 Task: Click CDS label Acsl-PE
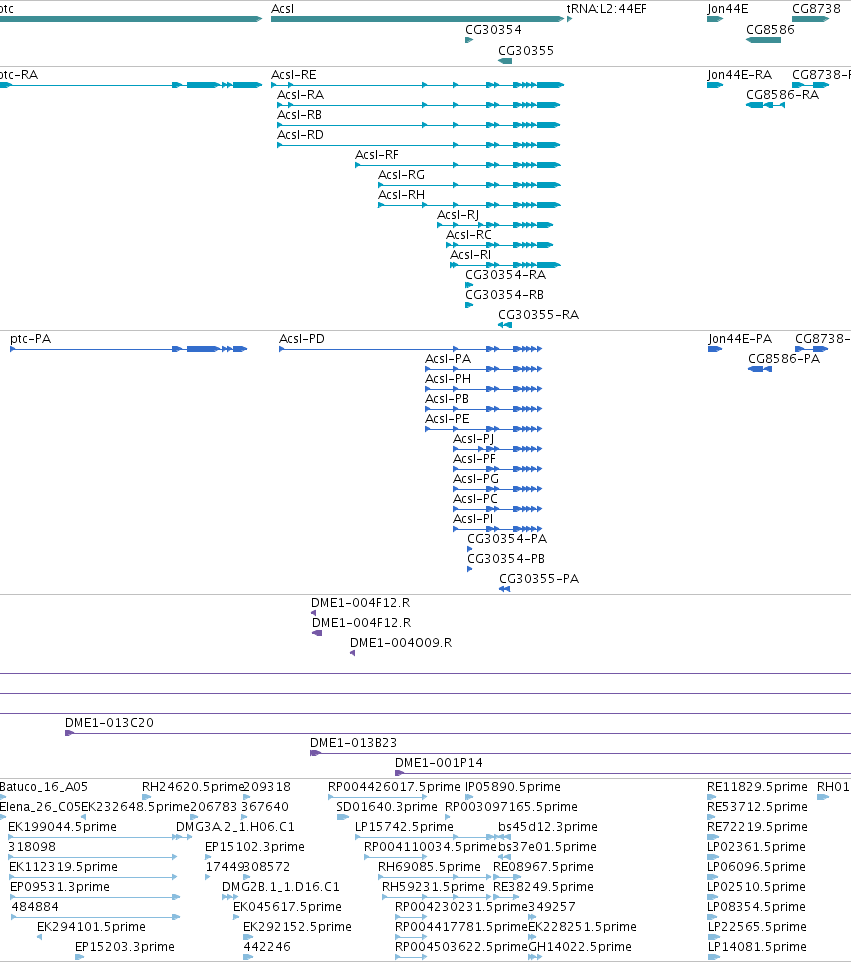pyautogui.click(x=447, y=418)
